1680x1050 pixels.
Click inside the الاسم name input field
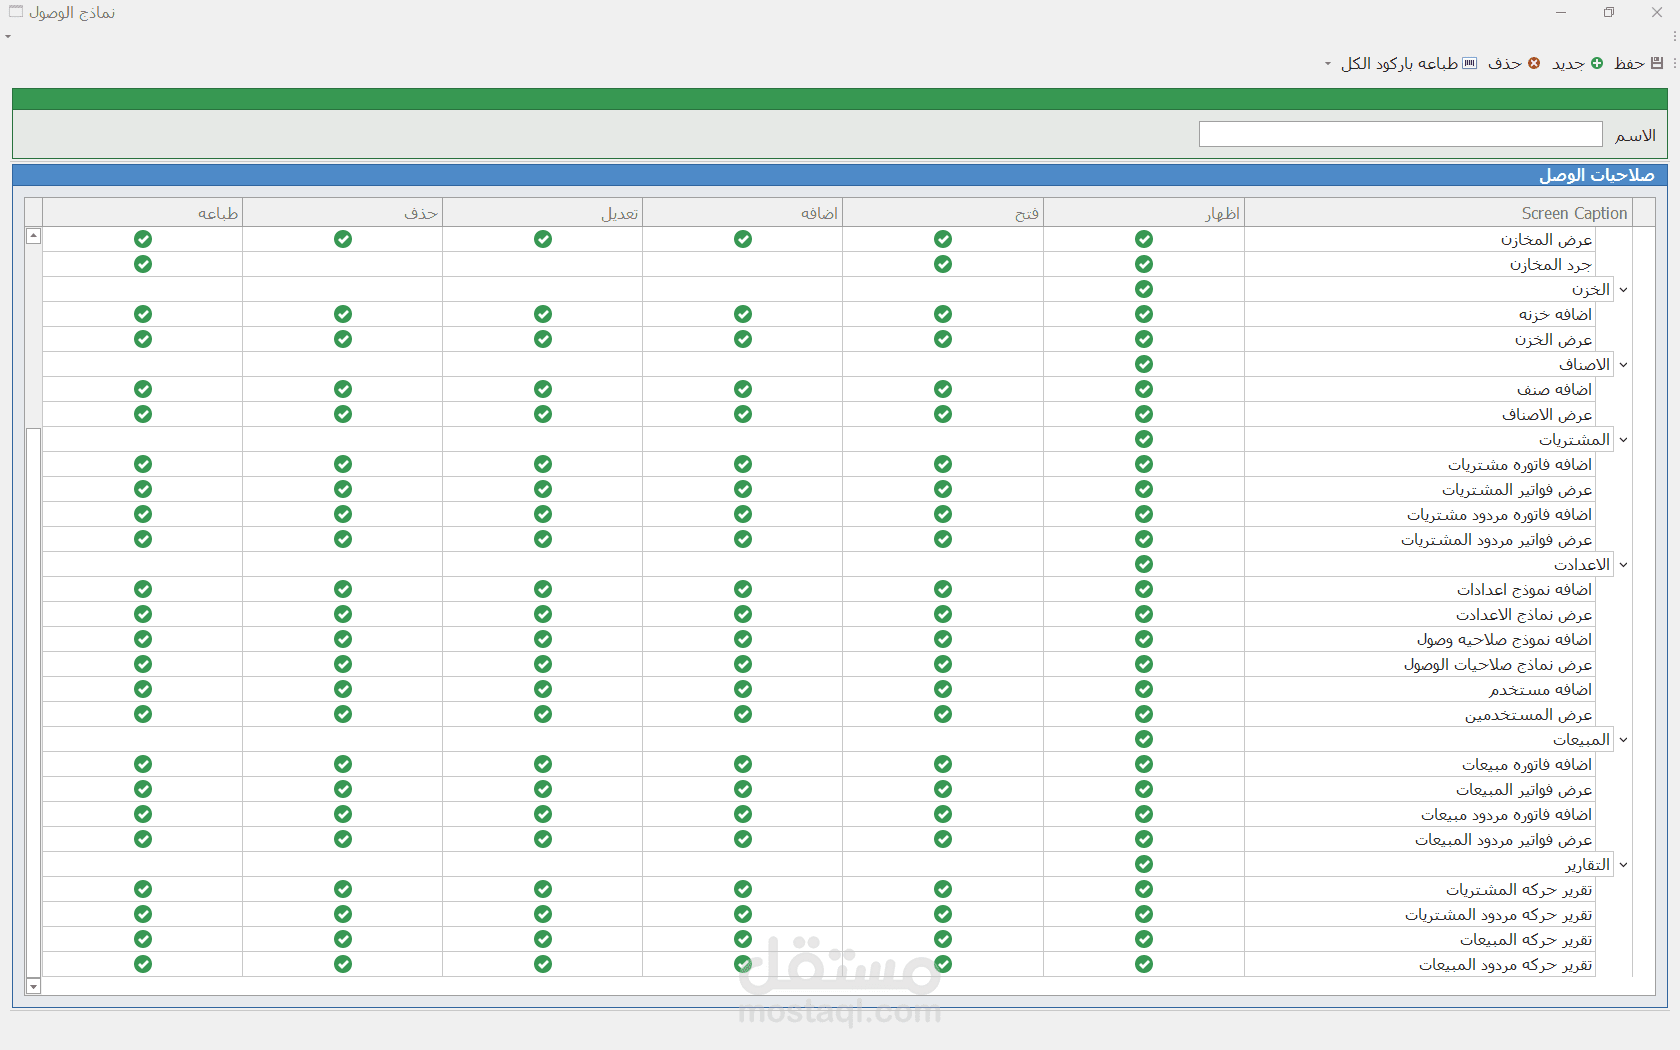tap(1400, 134)
